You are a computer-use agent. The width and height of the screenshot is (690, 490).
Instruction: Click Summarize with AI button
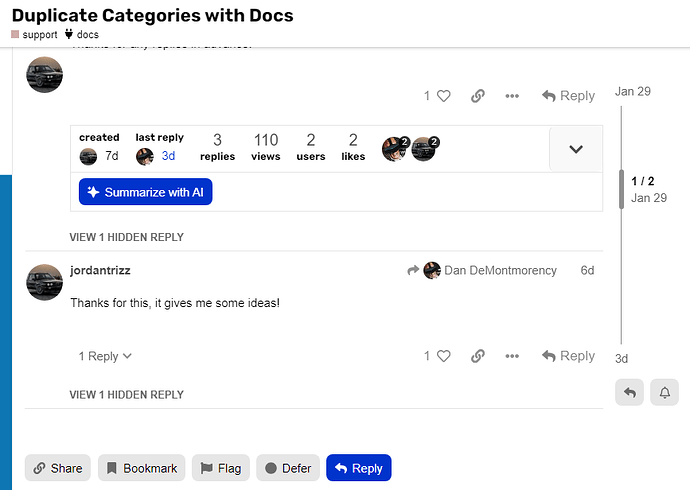[146, 192]
